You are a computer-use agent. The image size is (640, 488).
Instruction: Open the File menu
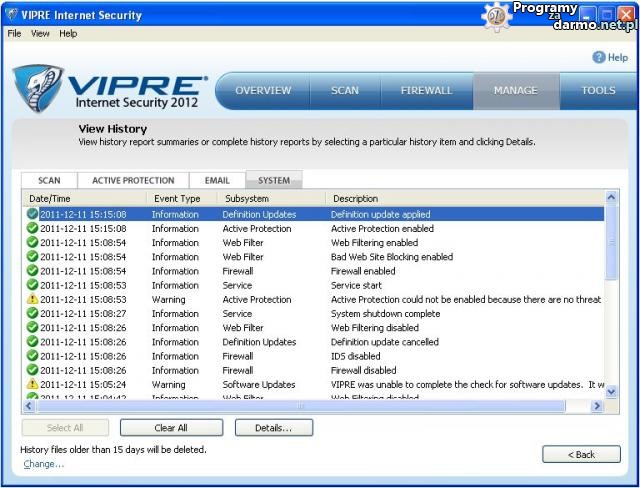coord(14,33)
